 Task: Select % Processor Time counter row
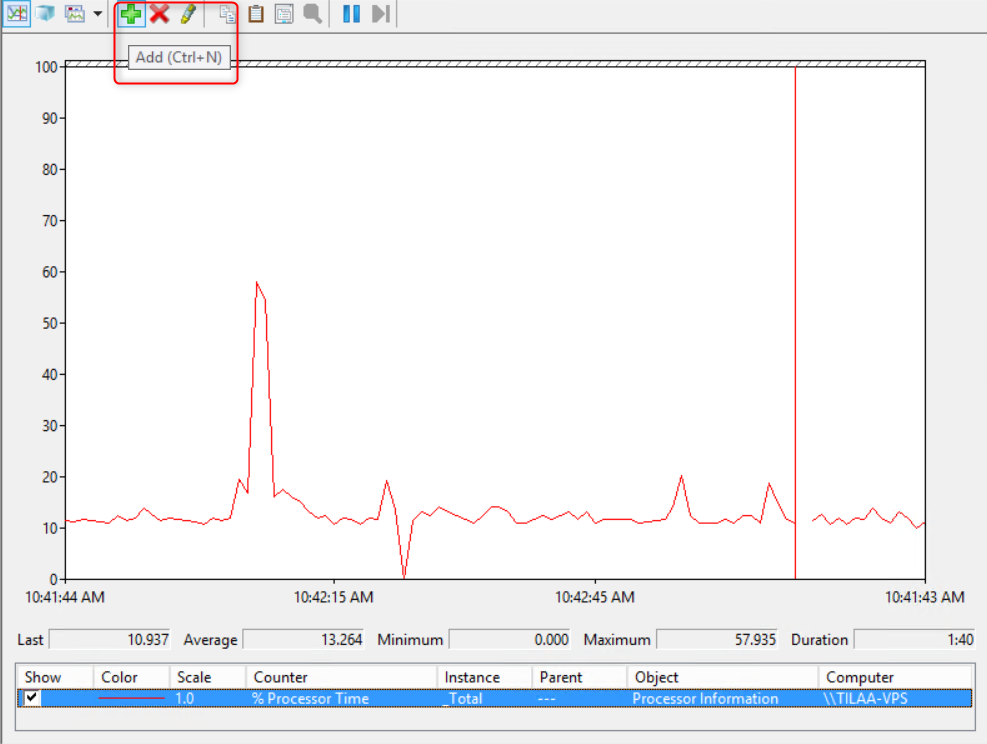tap(494, 698)
